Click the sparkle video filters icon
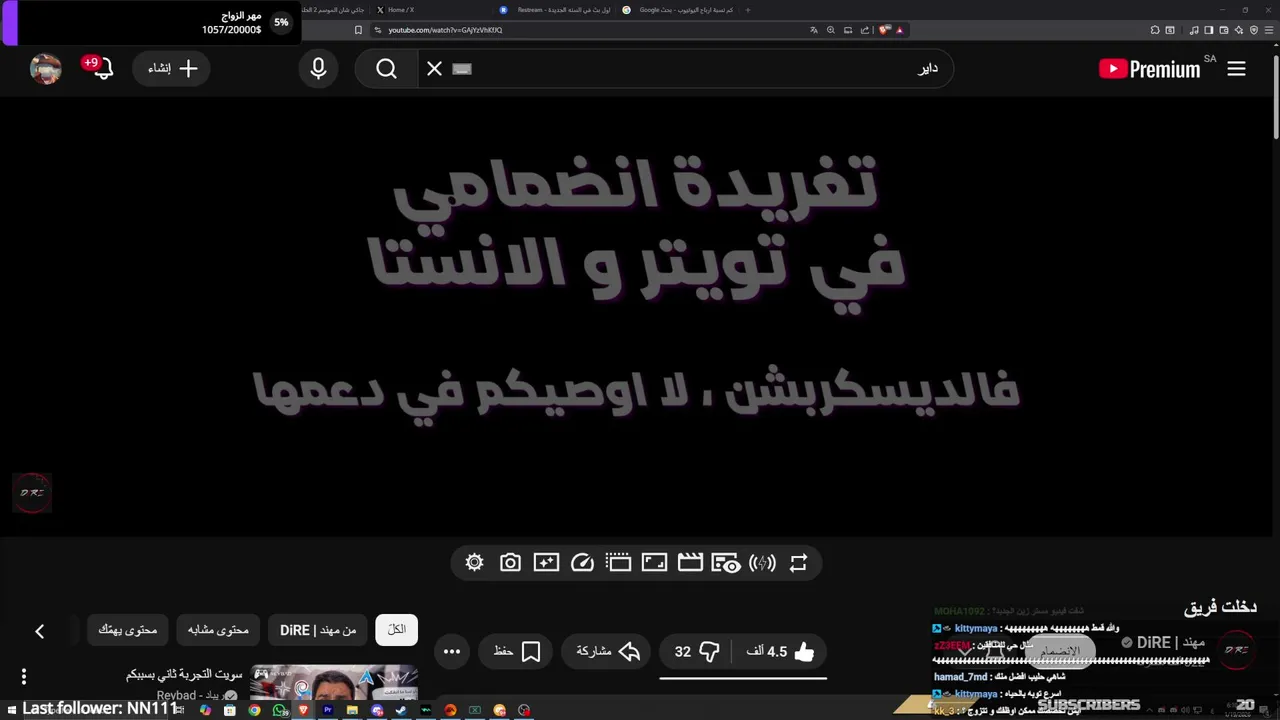This screenshot has height=720, width=1280. 546,563
